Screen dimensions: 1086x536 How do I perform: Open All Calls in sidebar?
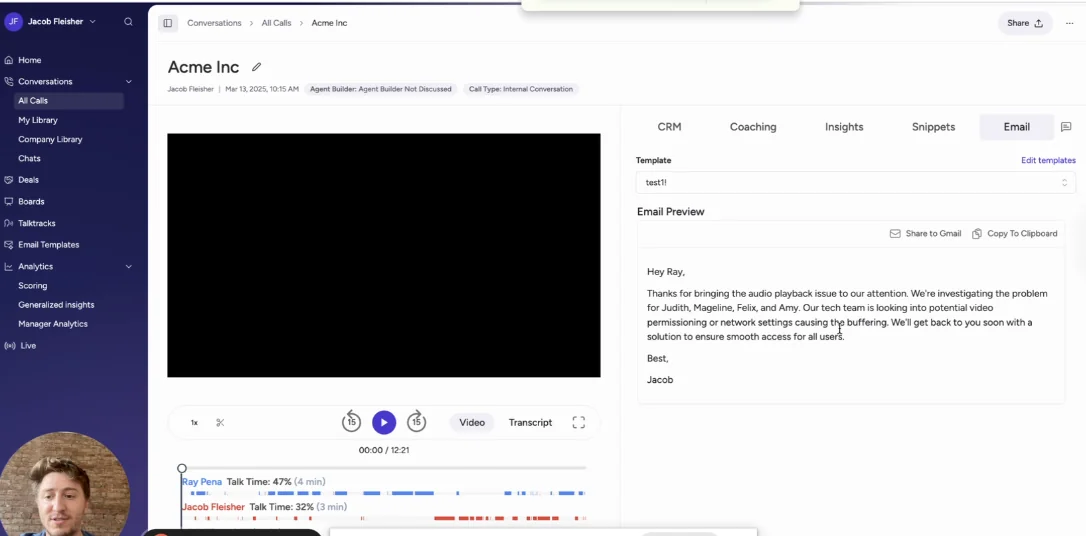[x=68, y=100]
